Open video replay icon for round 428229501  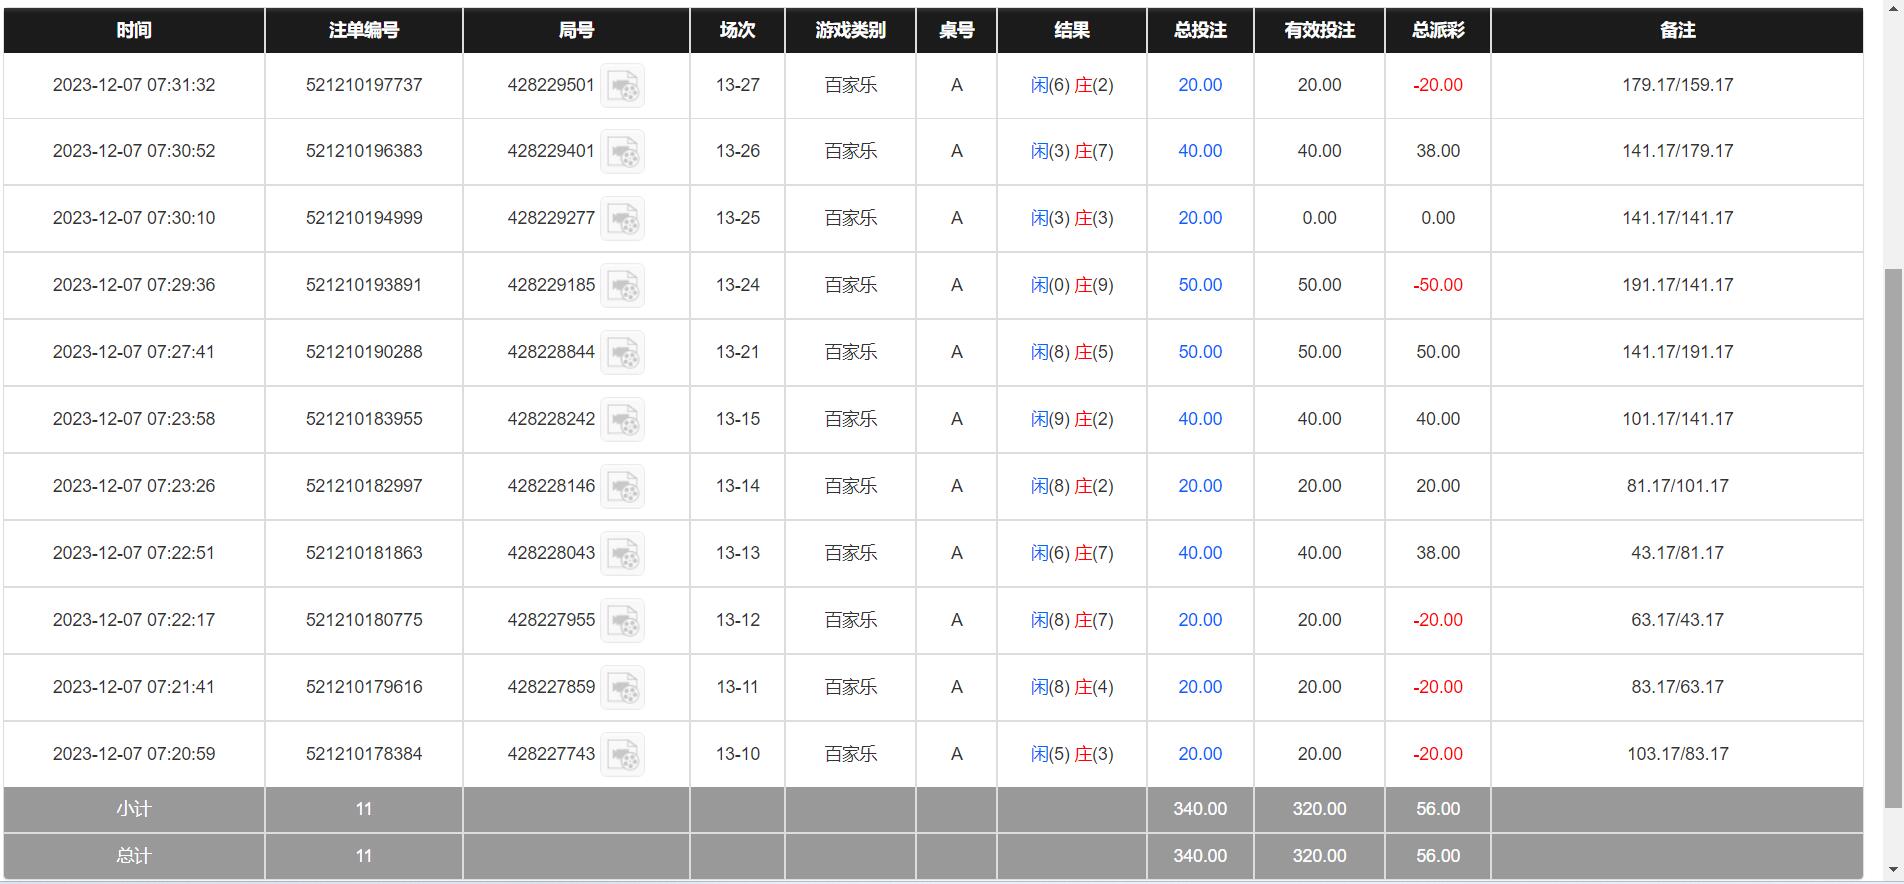coord(622,86)
